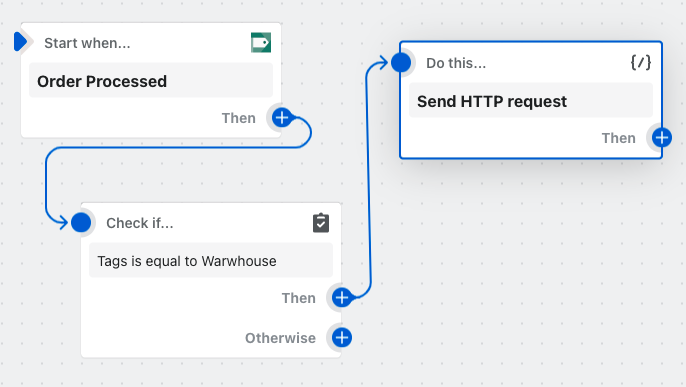Click the Check if... card header

pos(140,223)
